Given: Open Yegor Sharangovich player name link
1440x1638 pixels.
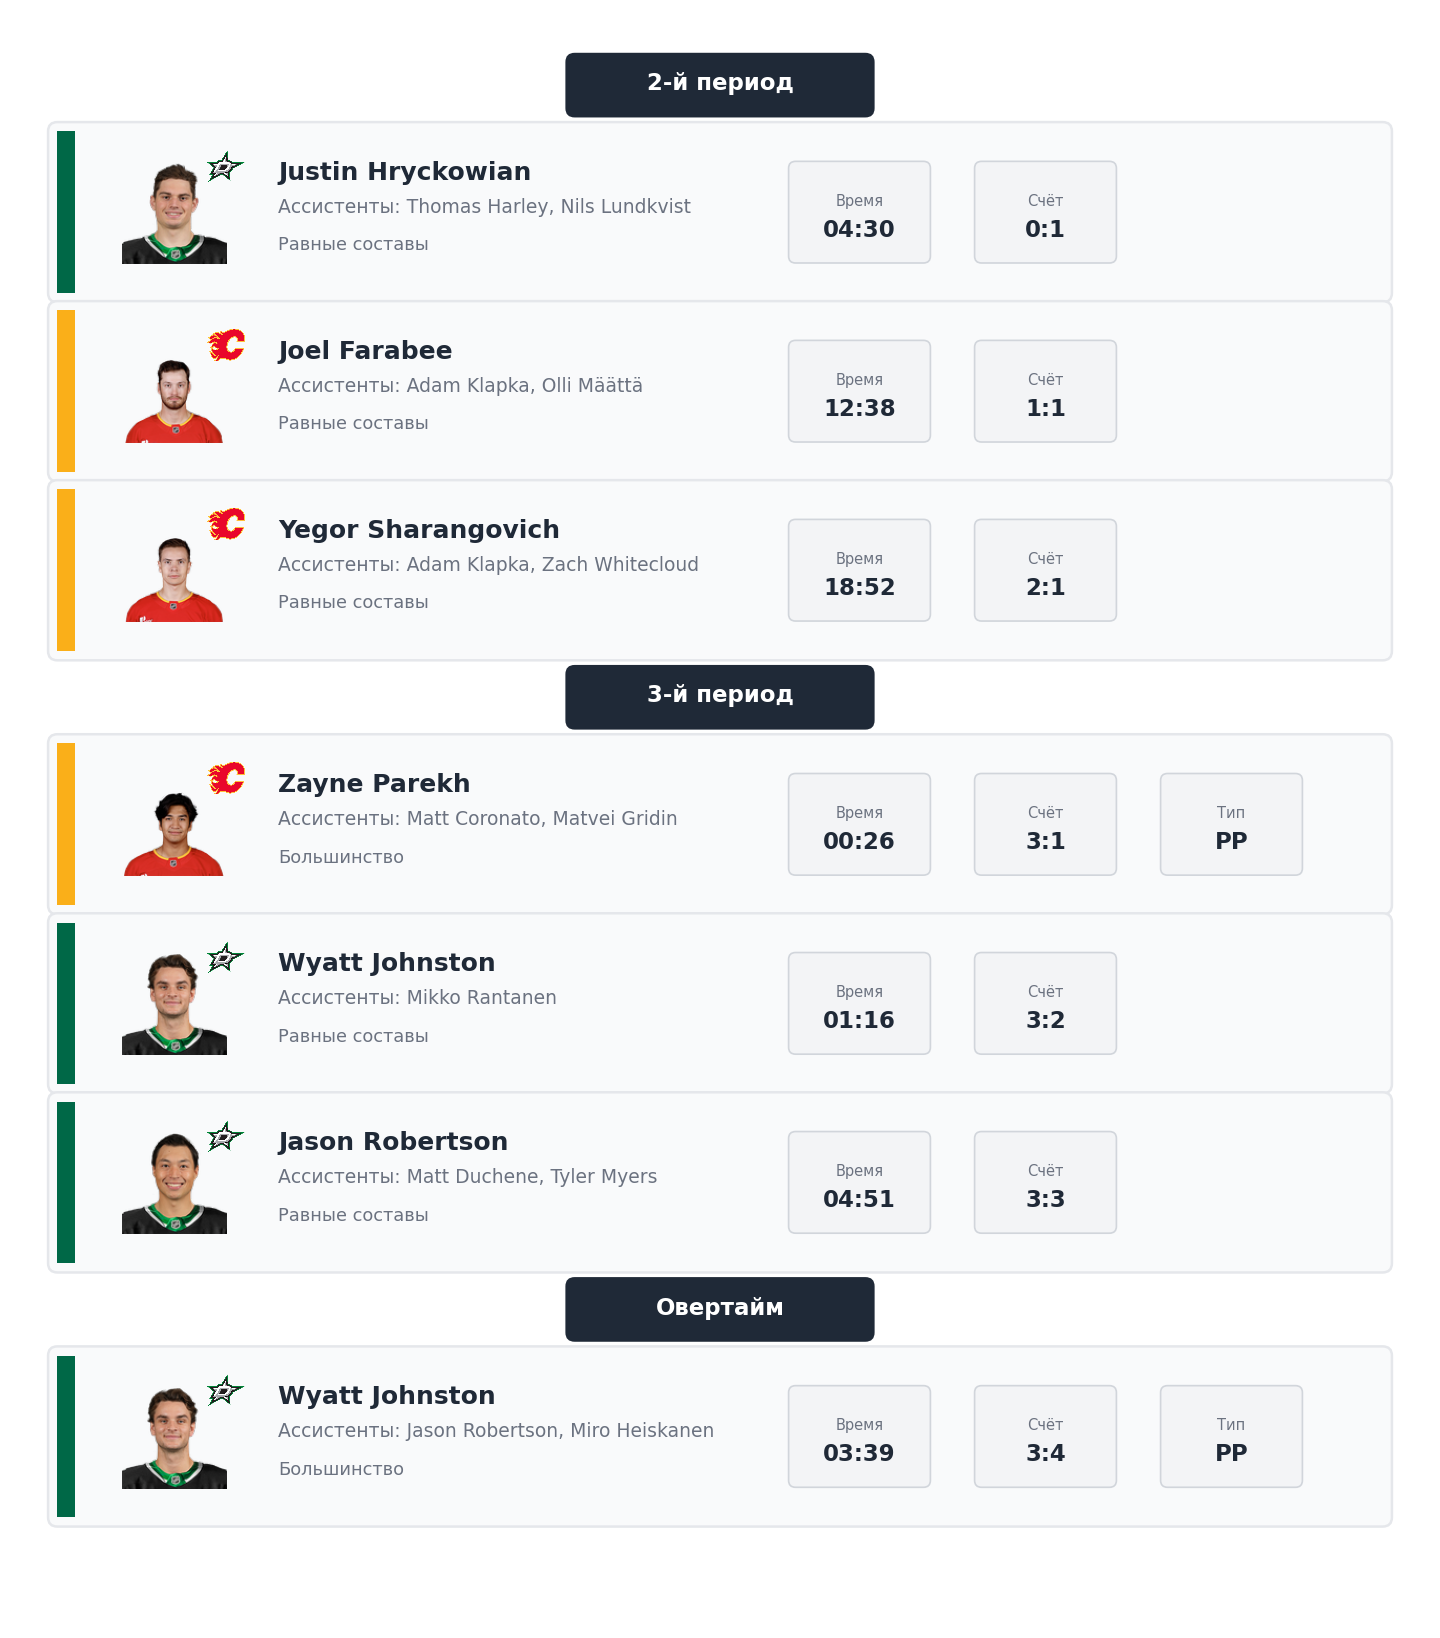Looking at the screenshot, I should click(x=418, y=530).
